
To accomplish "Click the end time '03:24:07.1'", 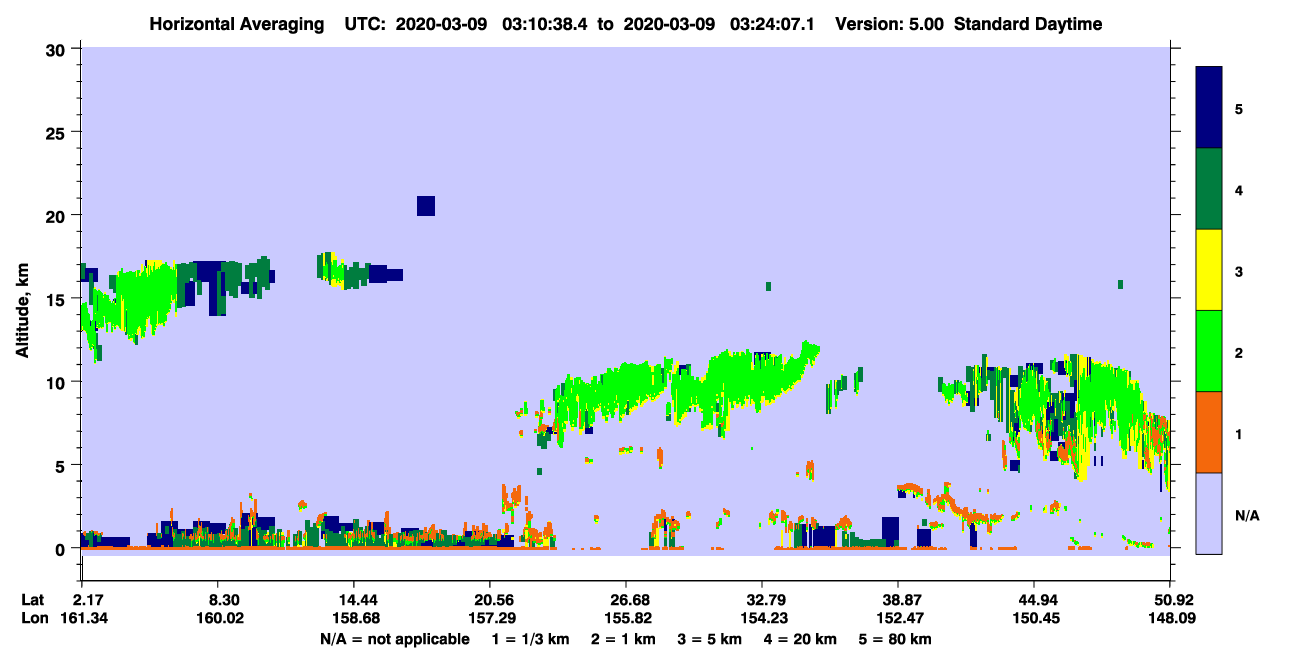I will point(775,24).
